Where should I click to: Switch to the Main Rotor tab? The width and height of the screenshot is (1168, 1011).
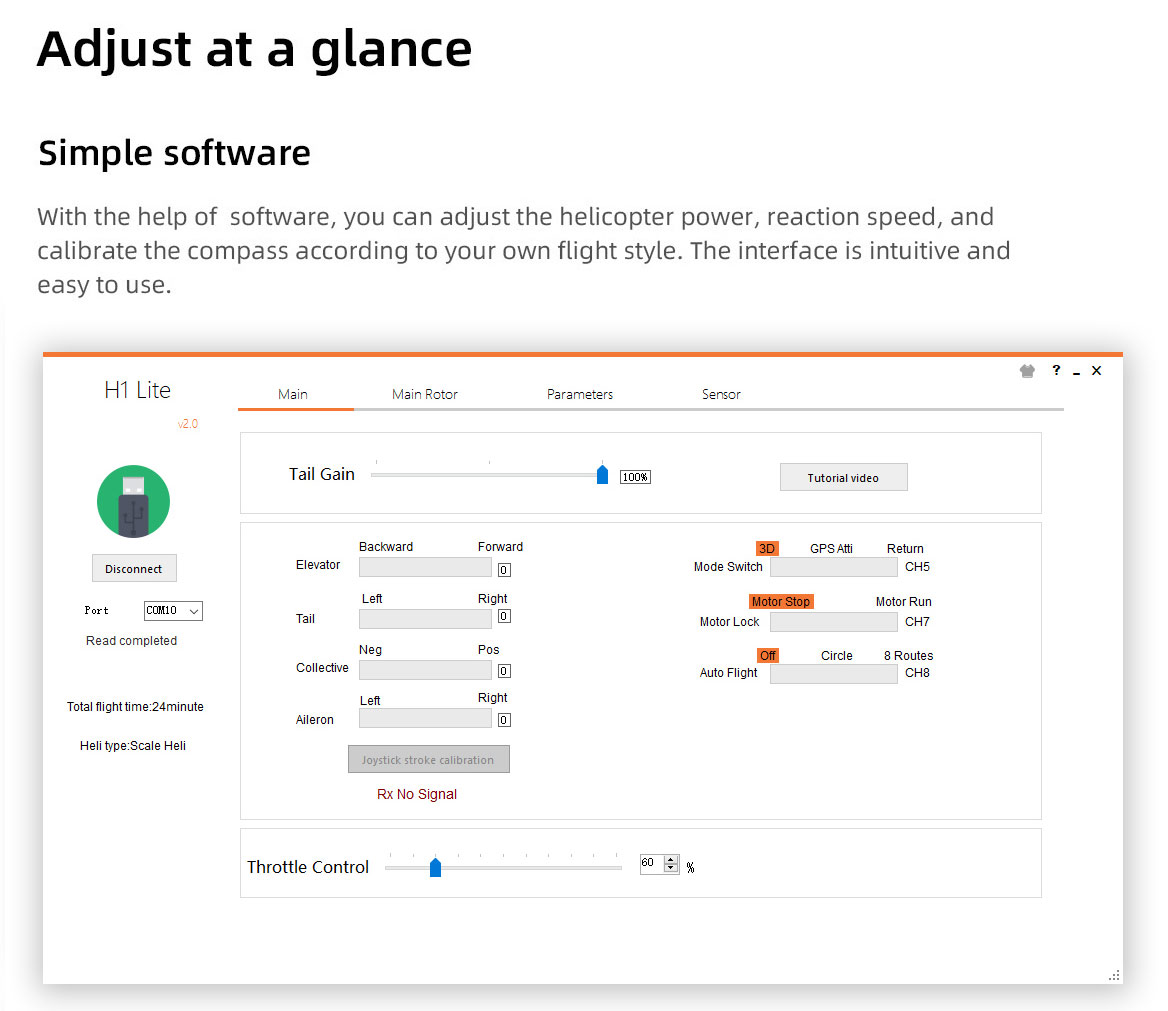pyautogui.click(x=425, y=395)
